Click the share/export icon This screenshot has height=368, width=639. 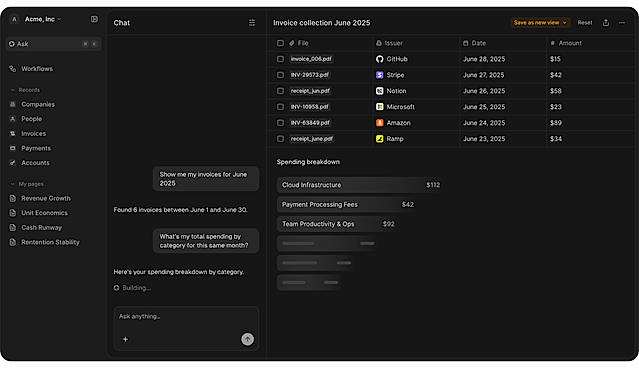pyautogui.click(x=606, y=23)
